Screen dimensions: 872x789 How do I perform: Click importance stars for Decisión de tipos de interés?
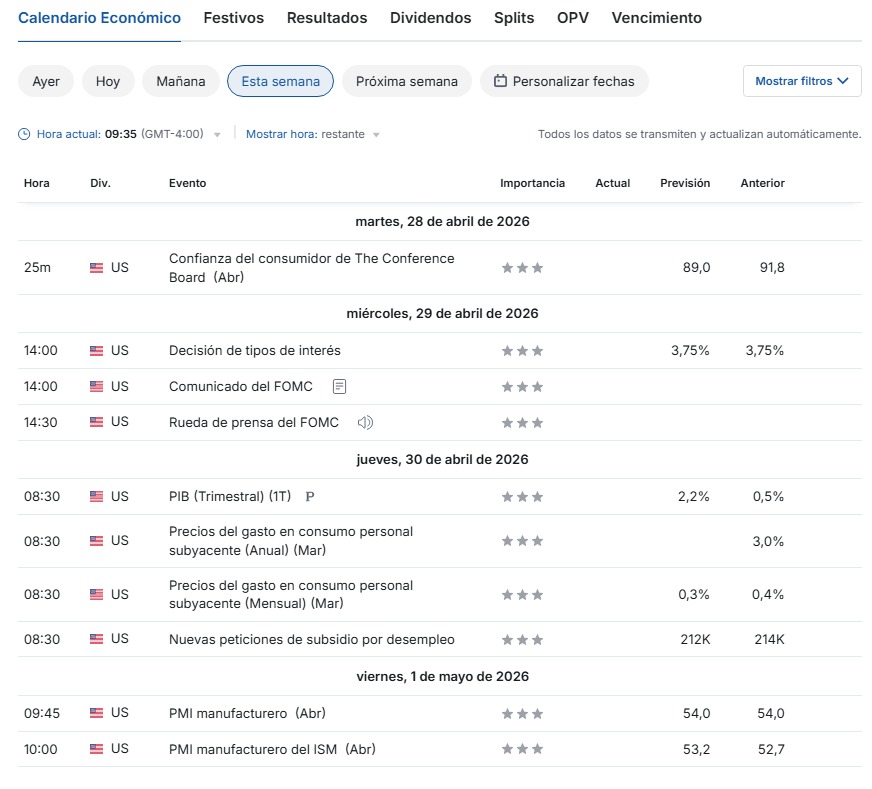[522, 351]
